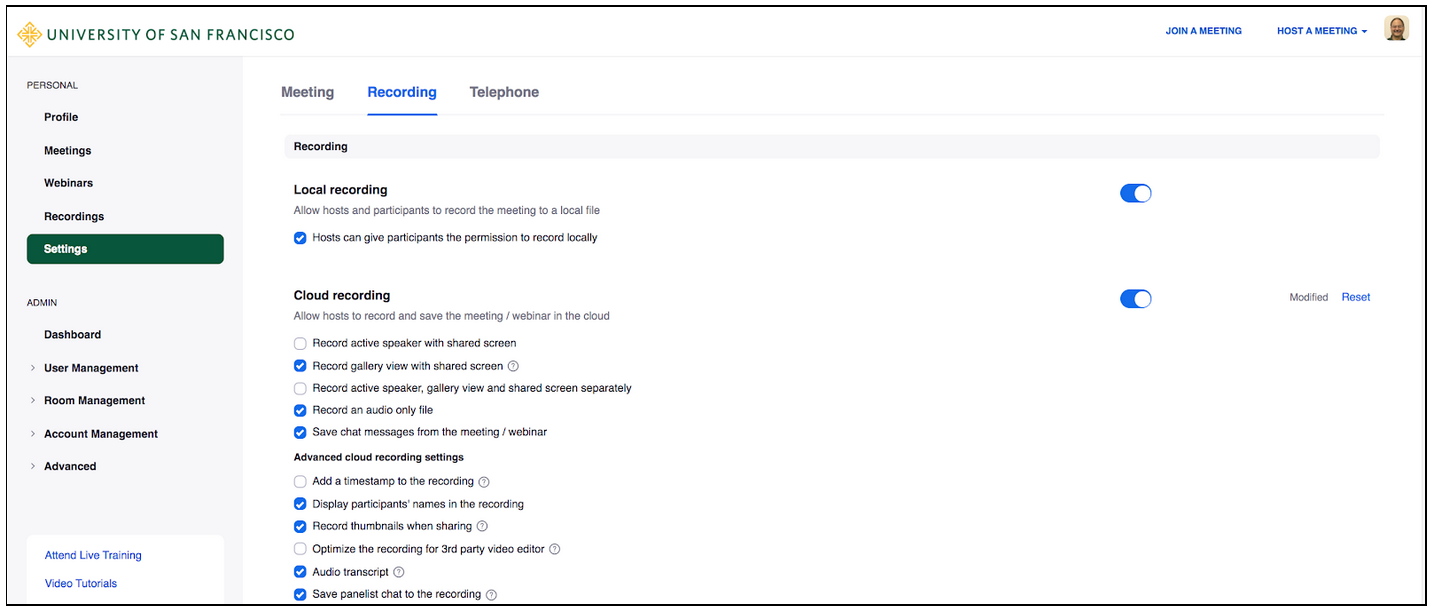Turn off the Local recording toggle

coord(1135,193)
